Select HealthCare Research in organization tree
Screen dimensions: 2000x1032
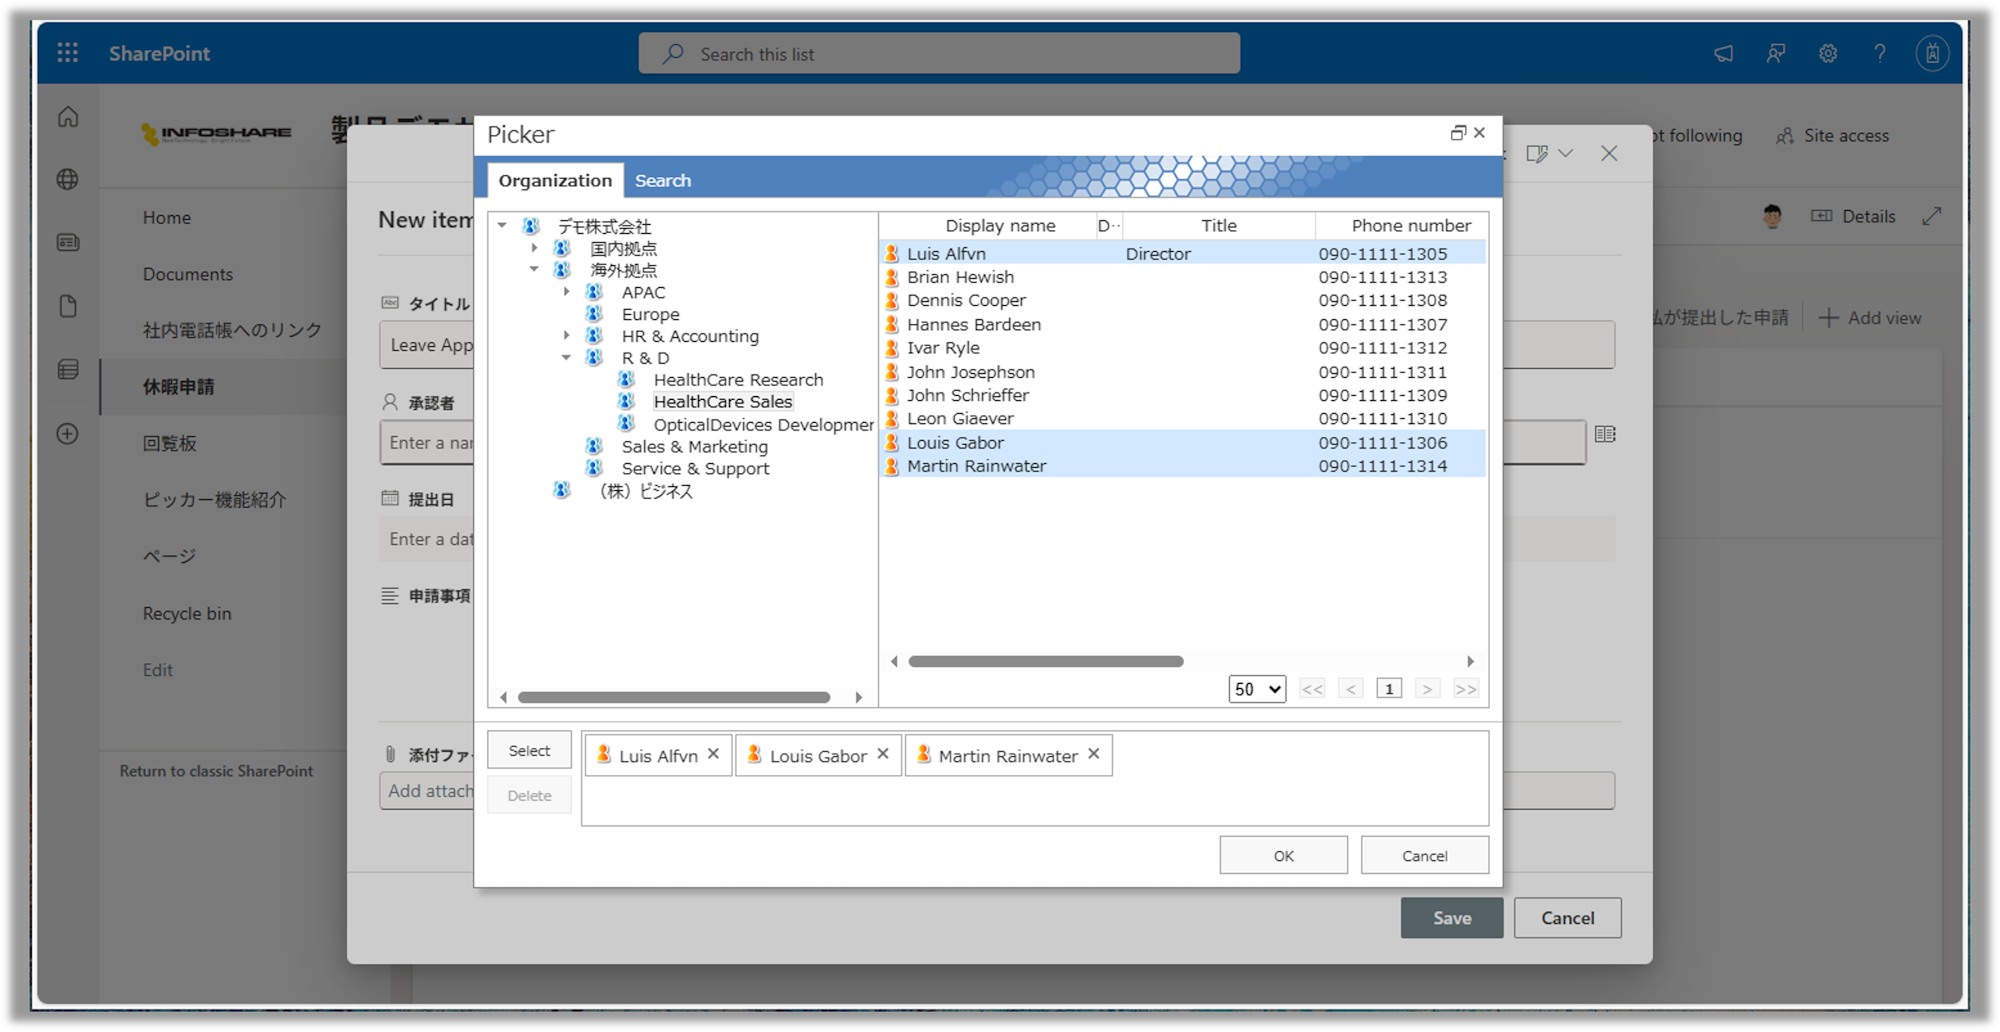click(738, 380)
